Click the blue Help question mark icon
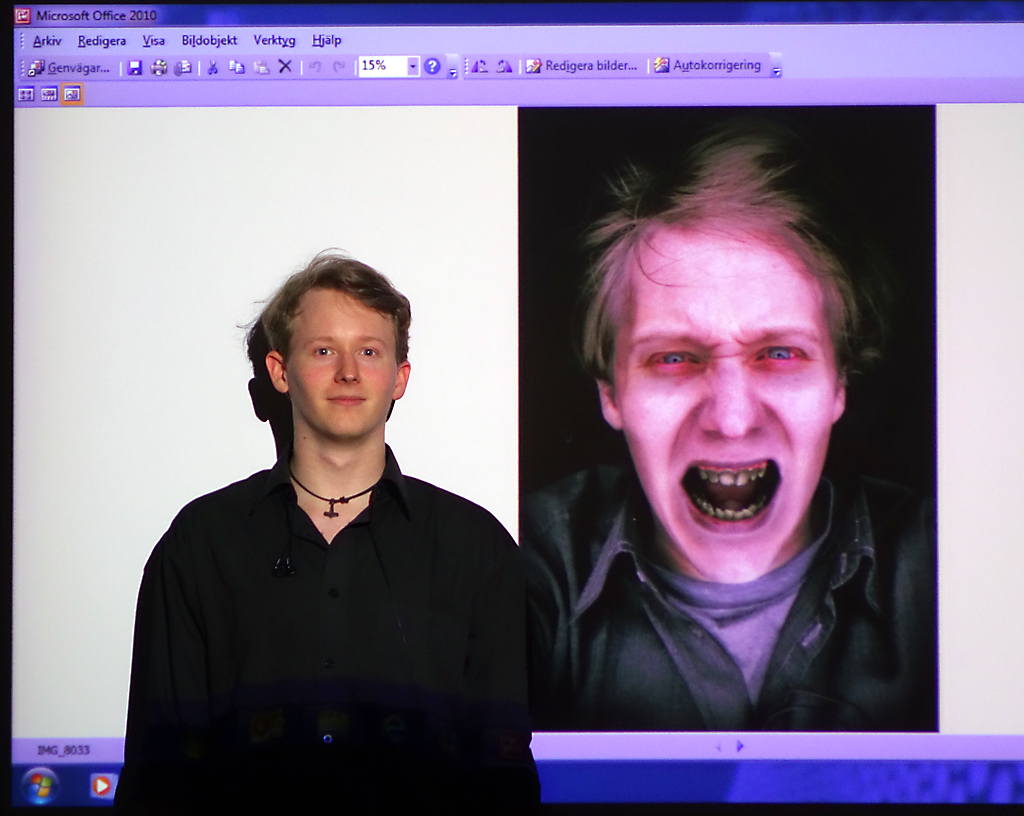 [x=432, y=66]
